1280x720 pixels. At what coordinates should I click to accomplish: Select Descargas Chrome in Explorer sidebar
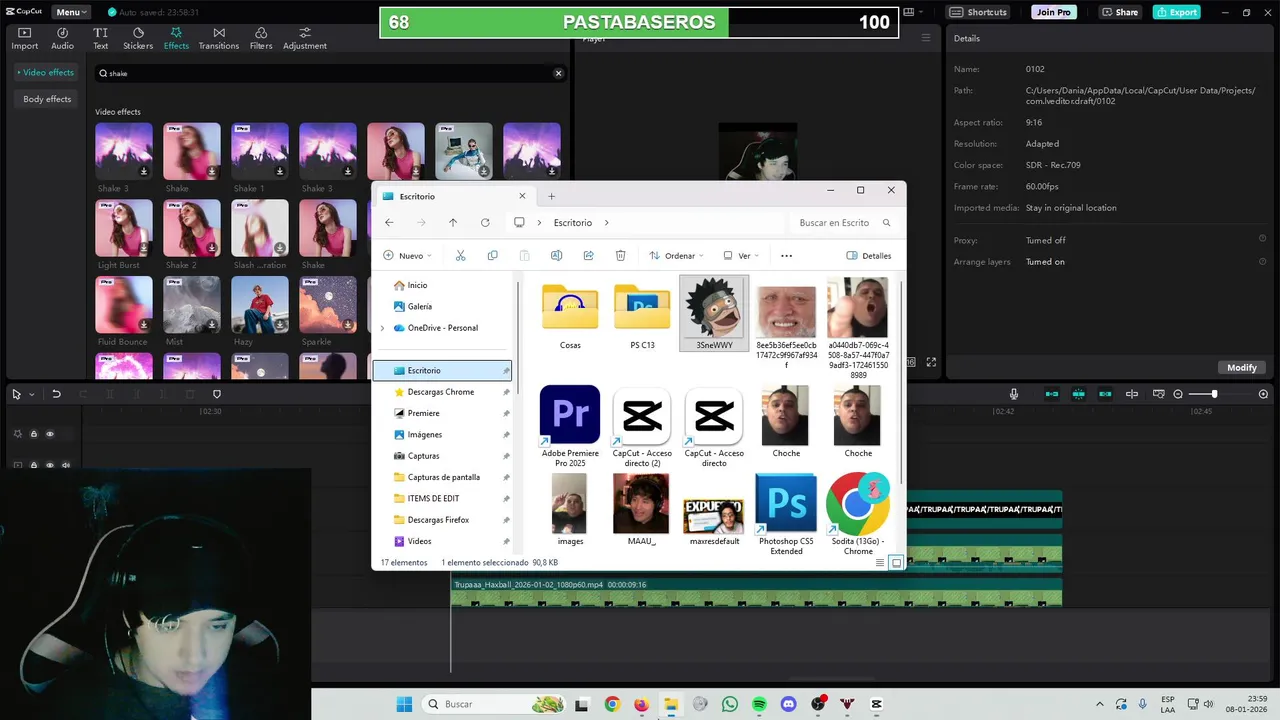click(441, 392)
